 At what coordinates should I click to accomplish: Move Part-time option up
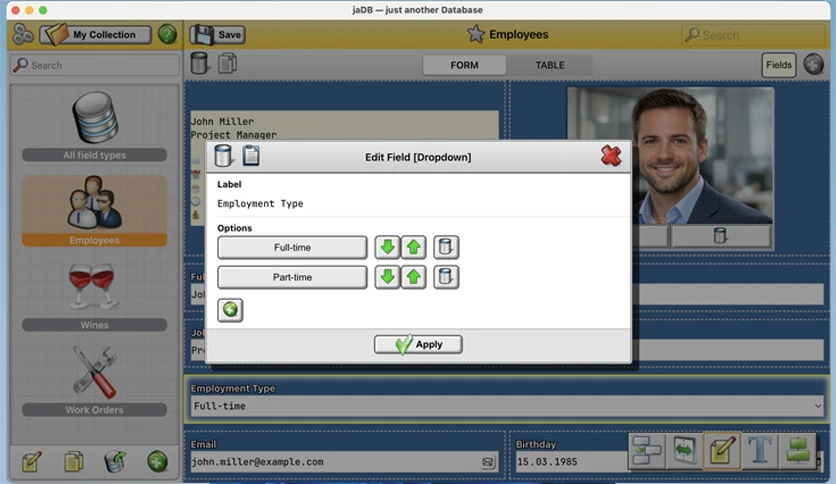pyautogui.click(x=413, y=277)
